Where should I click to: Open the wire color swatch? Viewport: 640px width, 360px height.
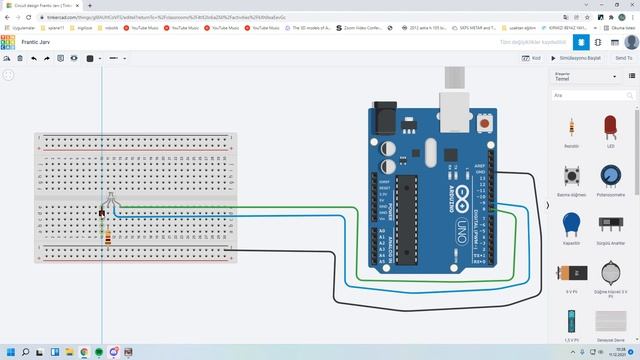point(90,58)
